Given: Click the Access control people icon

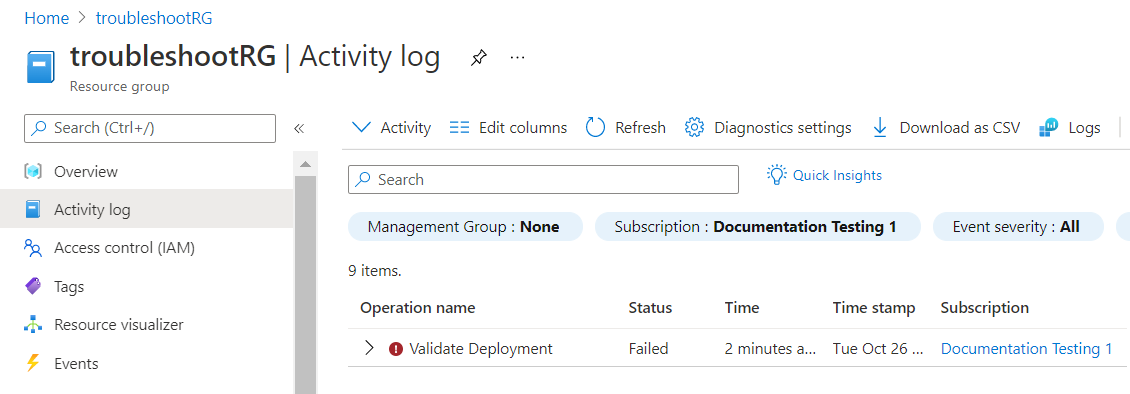Looking at the screenshot, I should click(33, 249).
